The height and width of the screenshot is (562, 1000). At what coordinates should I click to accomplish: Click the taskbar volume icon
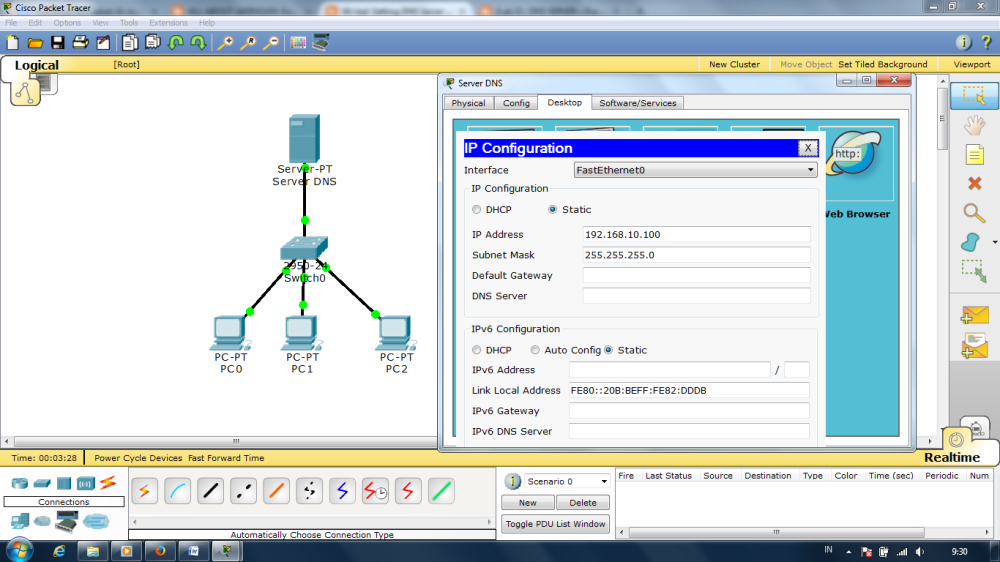click(920, 552)
